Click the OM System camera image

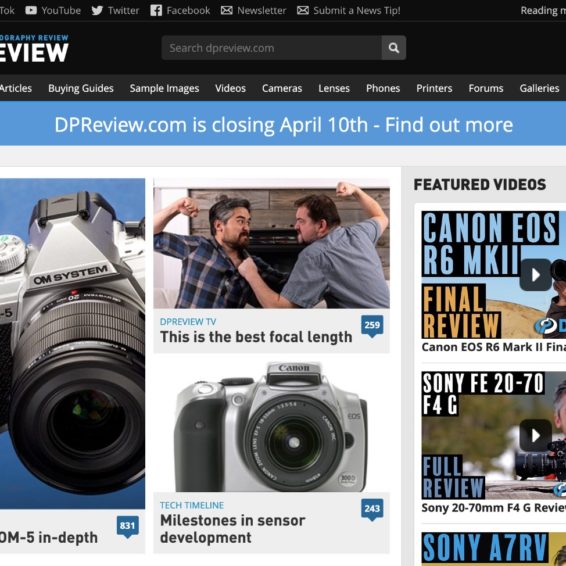point(72,343)
